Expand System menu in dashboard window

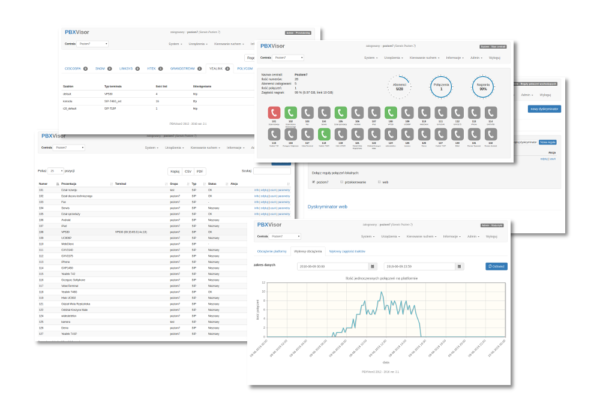point(370,58)
